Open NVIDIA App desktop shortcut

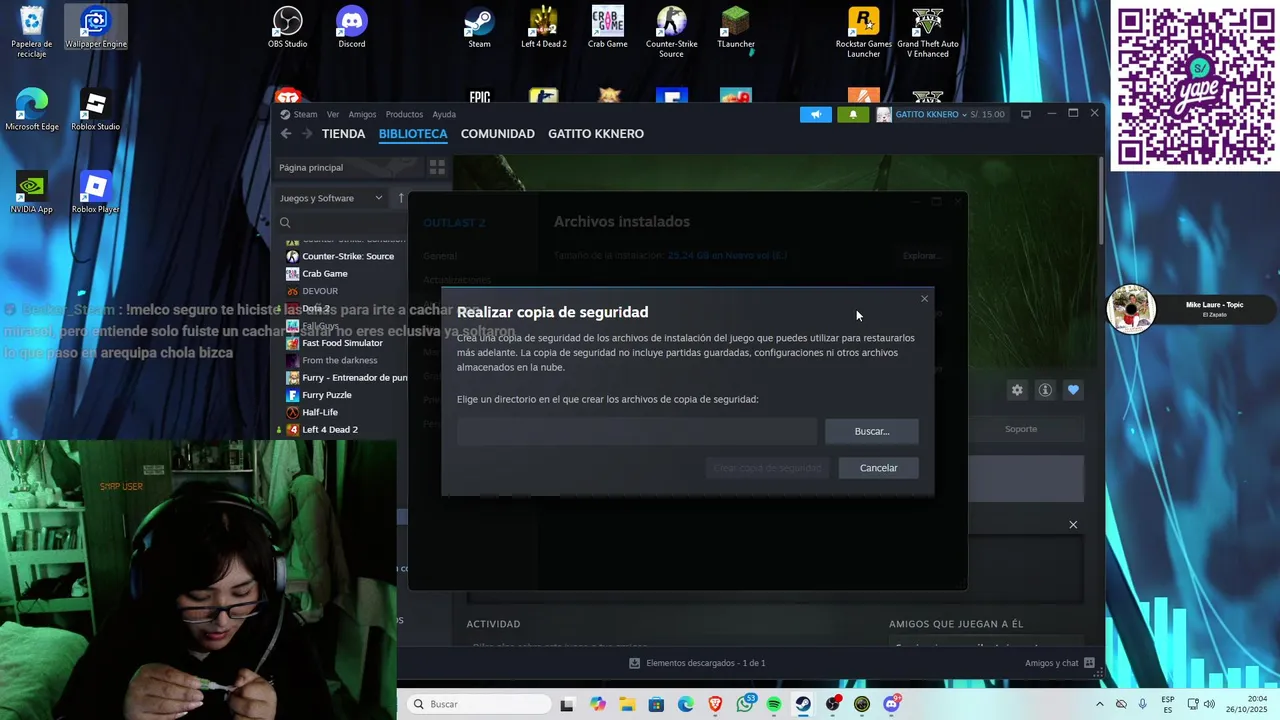pyautogui.click(x=32, y=193)
